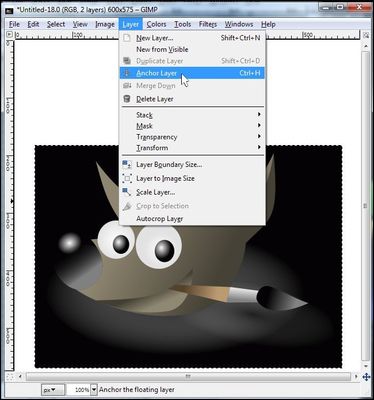Toggle the Quick Mask button at bottom left
This screenshot has height=400, width=374.
tap(10, 377)
